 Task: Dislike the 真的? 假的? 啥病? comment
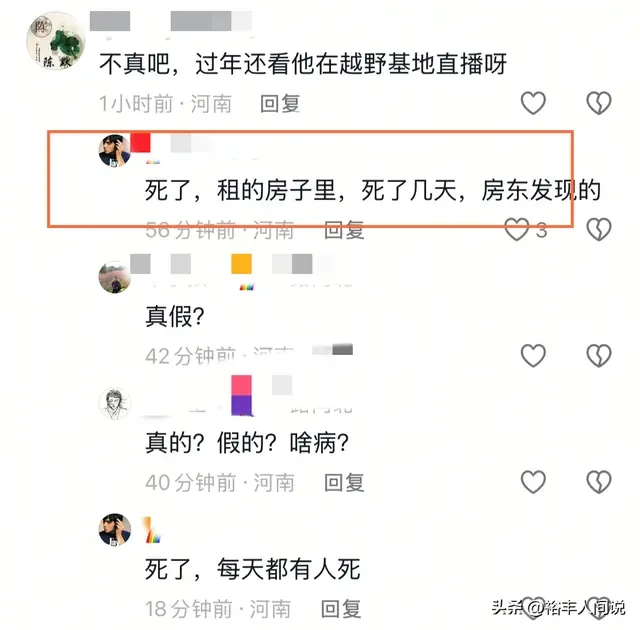click(x=599, y=482)
